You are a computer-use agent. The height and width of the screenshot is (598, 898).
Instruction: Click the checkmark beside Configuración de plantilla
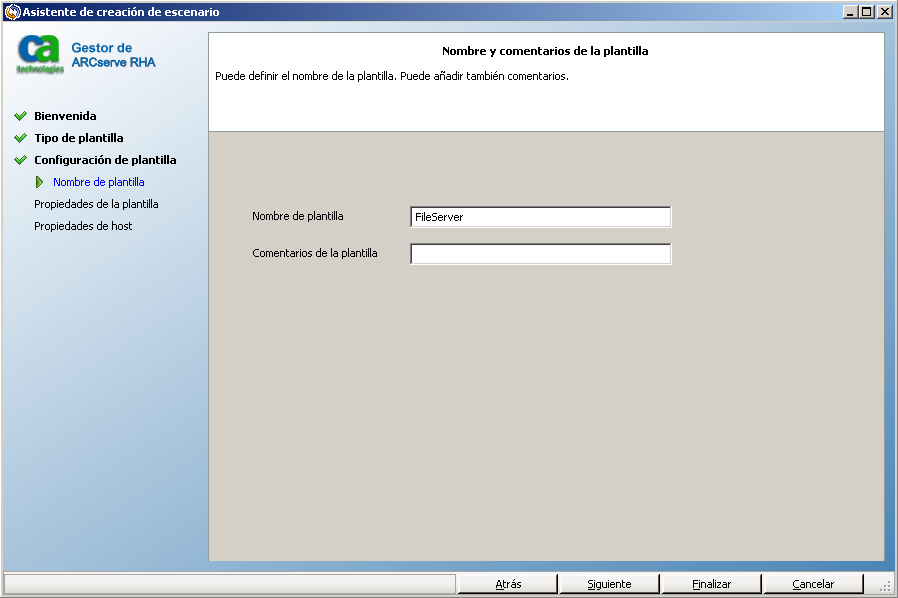pos(21,160)
